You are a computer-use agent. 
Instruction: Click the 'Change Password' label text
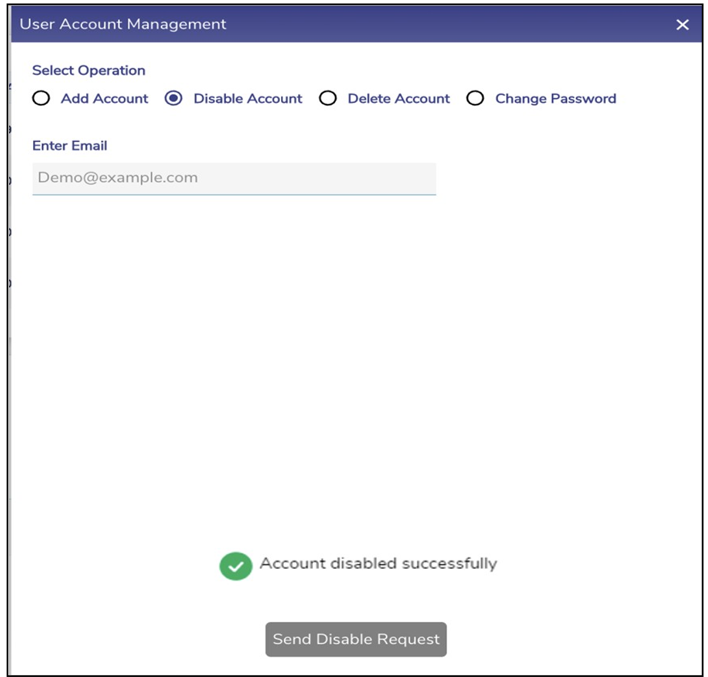point(555,99)
